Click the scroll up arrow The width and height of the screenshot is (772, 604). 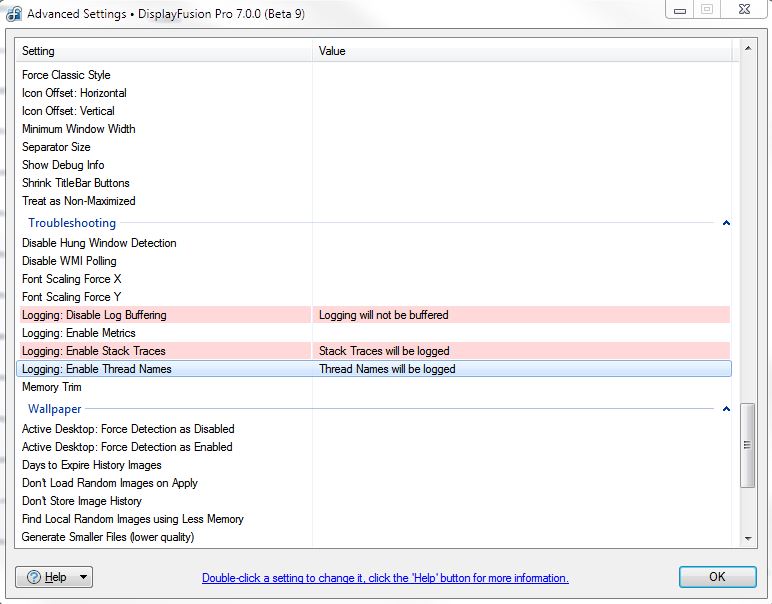click(x=748, y=50)
